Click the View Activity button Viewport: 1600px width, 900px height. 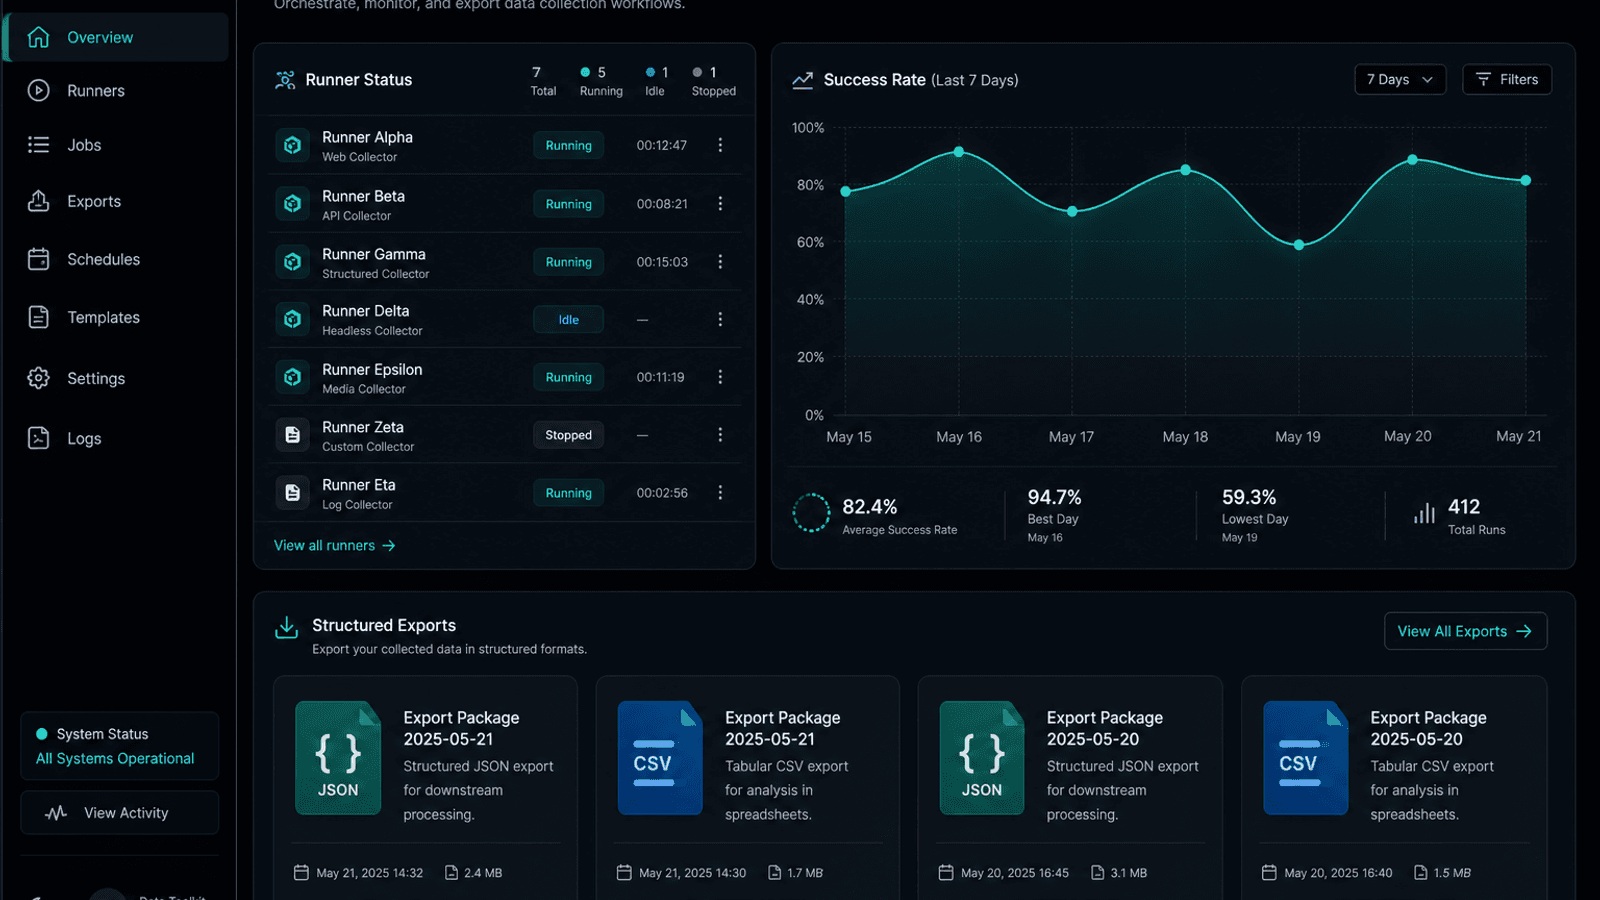point(119,813)
